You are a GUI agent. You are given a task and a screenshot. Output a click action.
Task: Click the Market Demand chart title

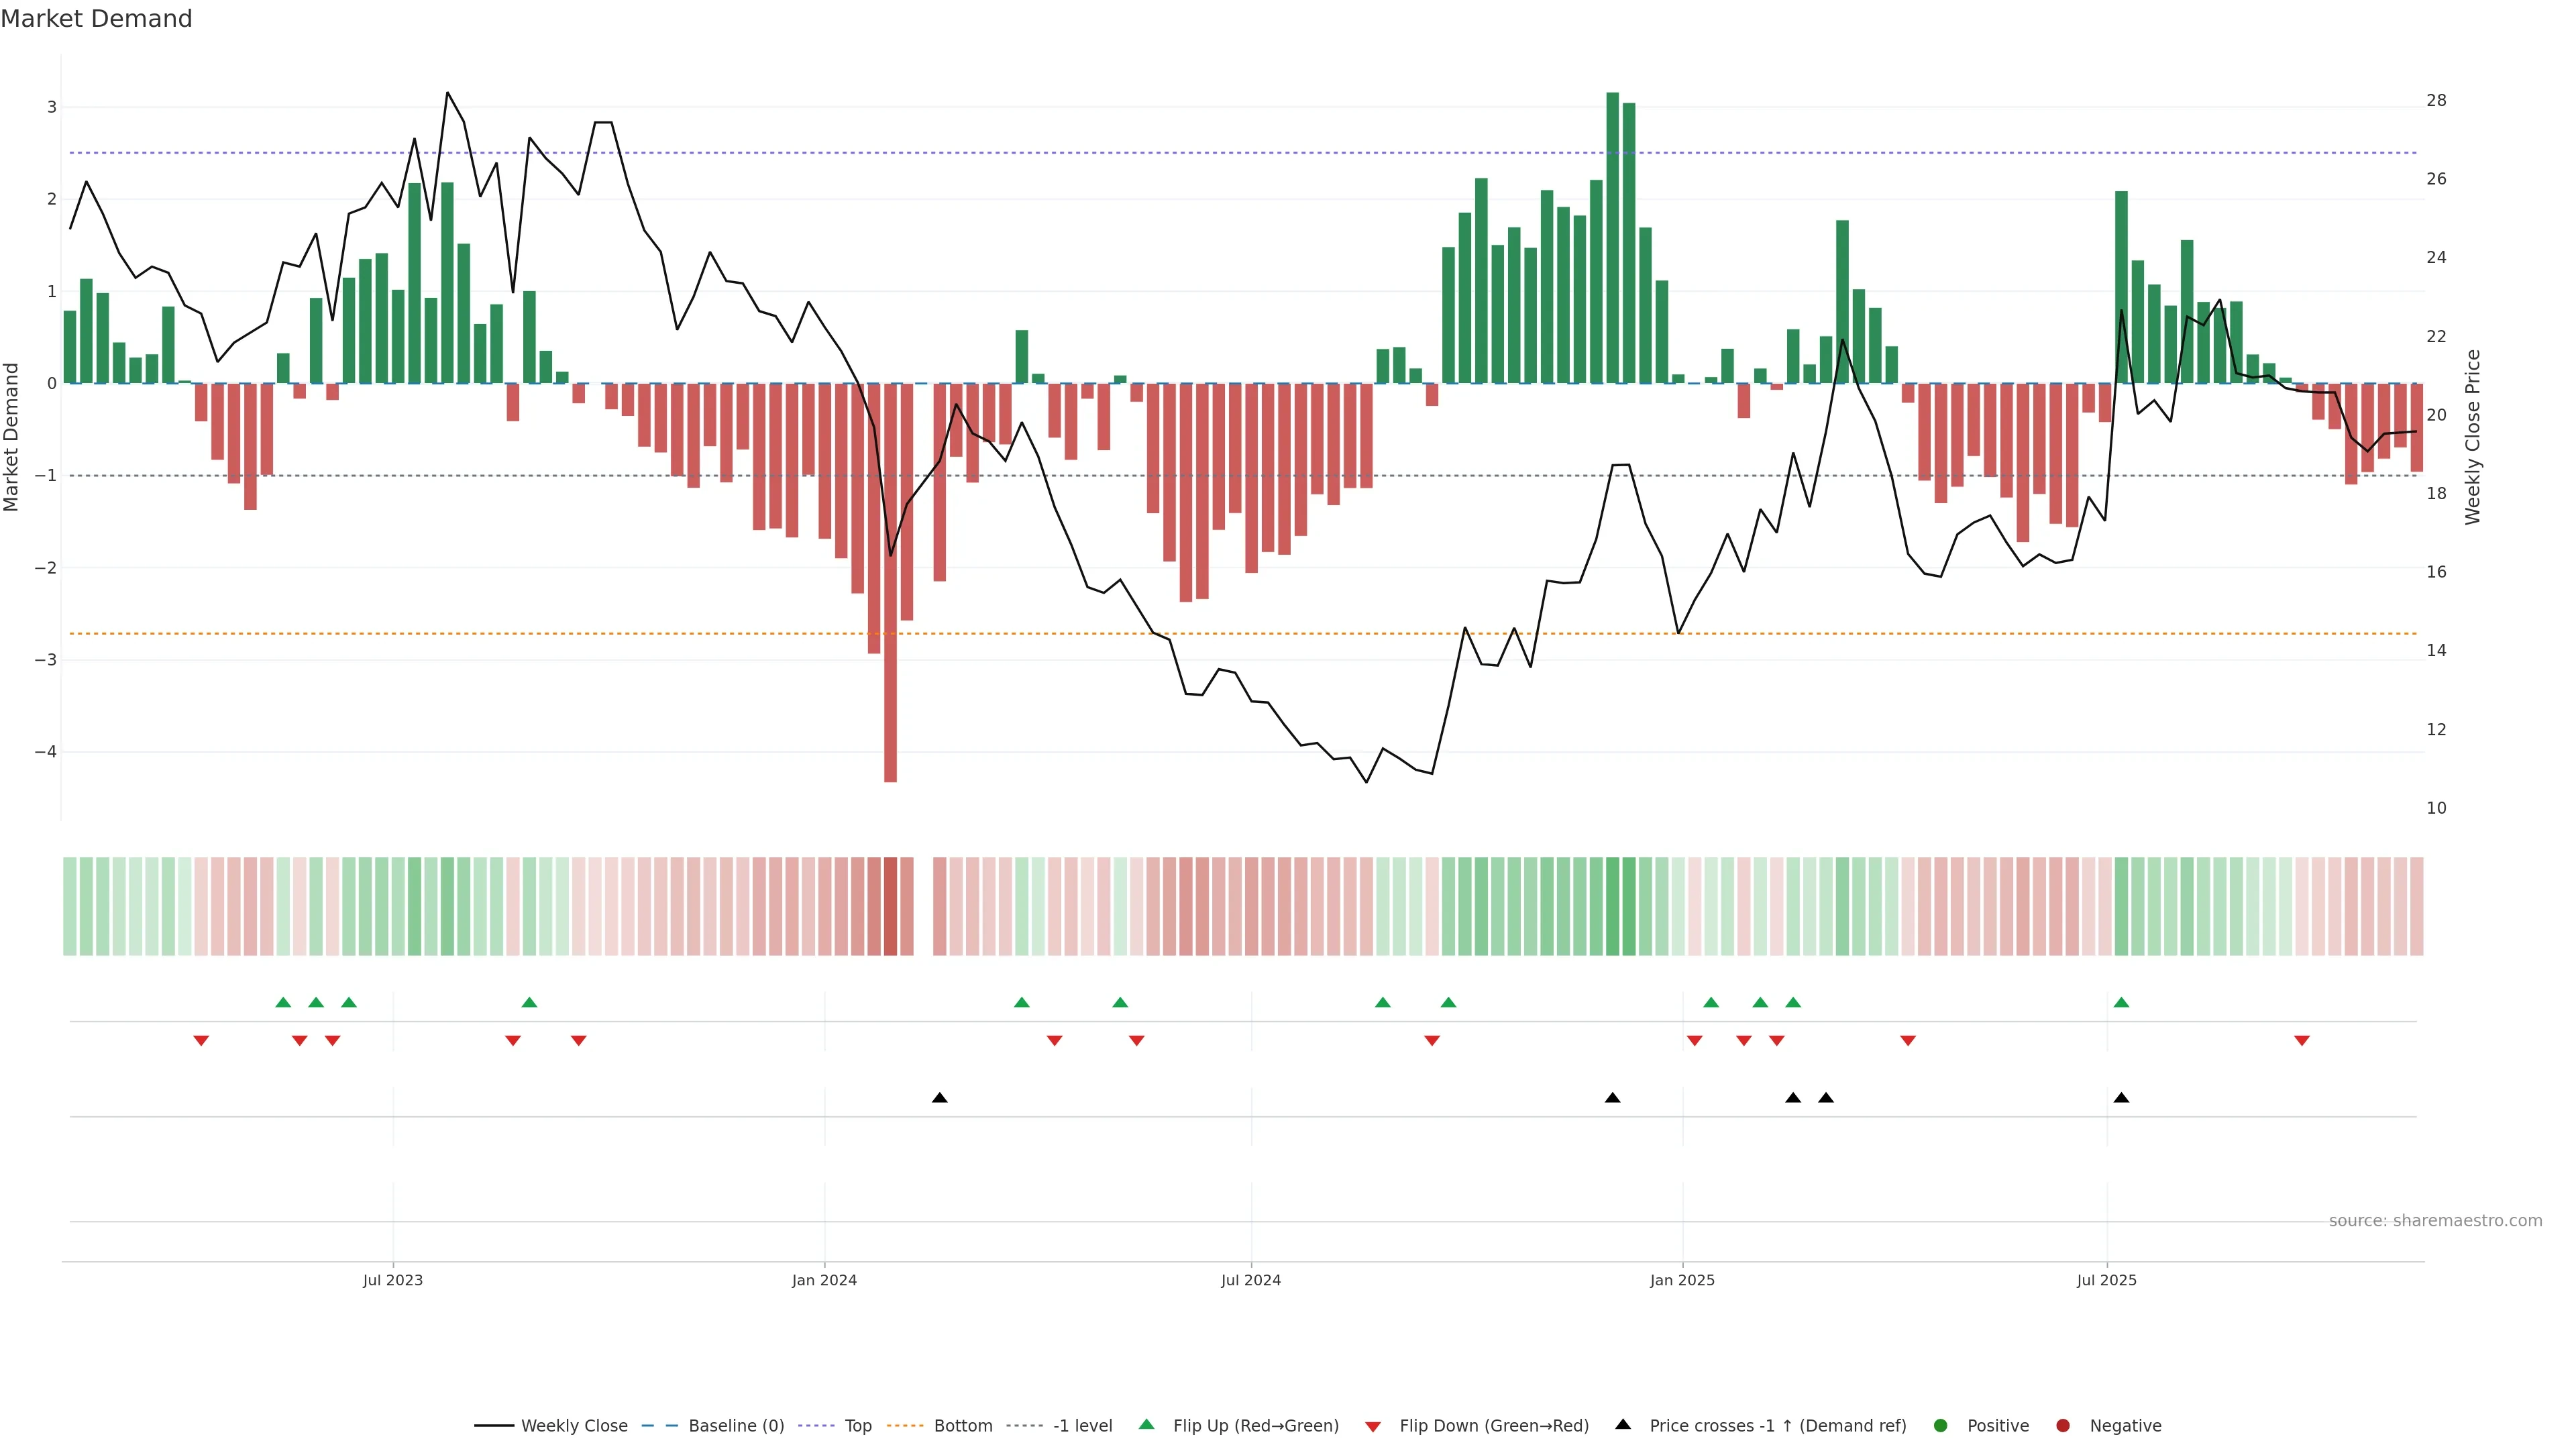coord(96,19)
